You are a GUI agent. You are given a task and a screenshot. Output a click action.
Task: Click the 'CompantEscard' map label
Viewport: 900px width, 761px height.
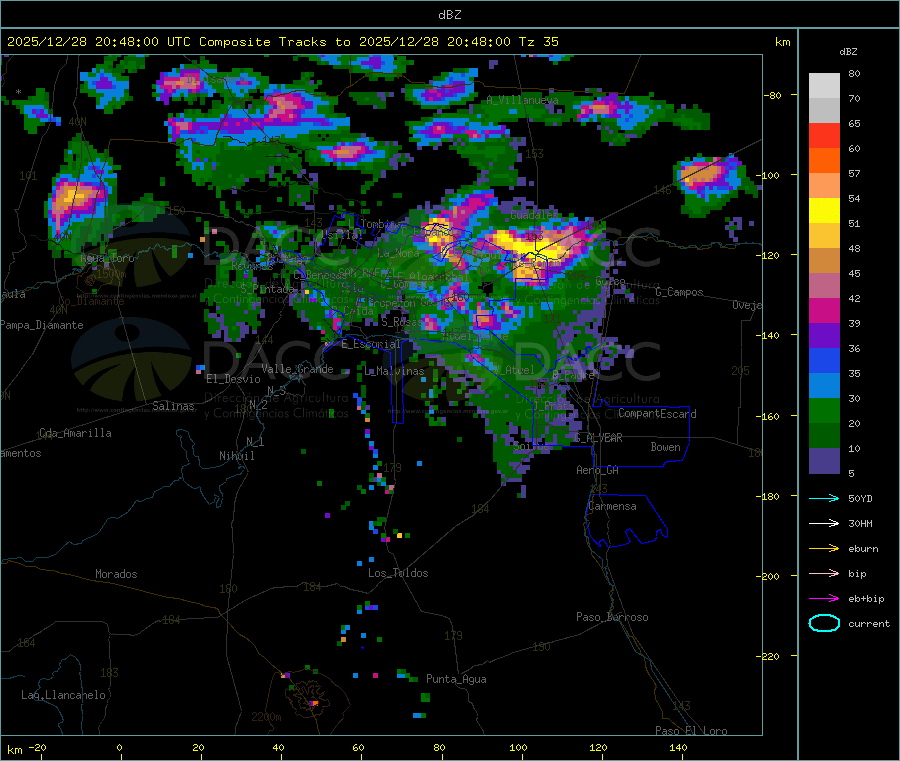click(x=658, y=414)
